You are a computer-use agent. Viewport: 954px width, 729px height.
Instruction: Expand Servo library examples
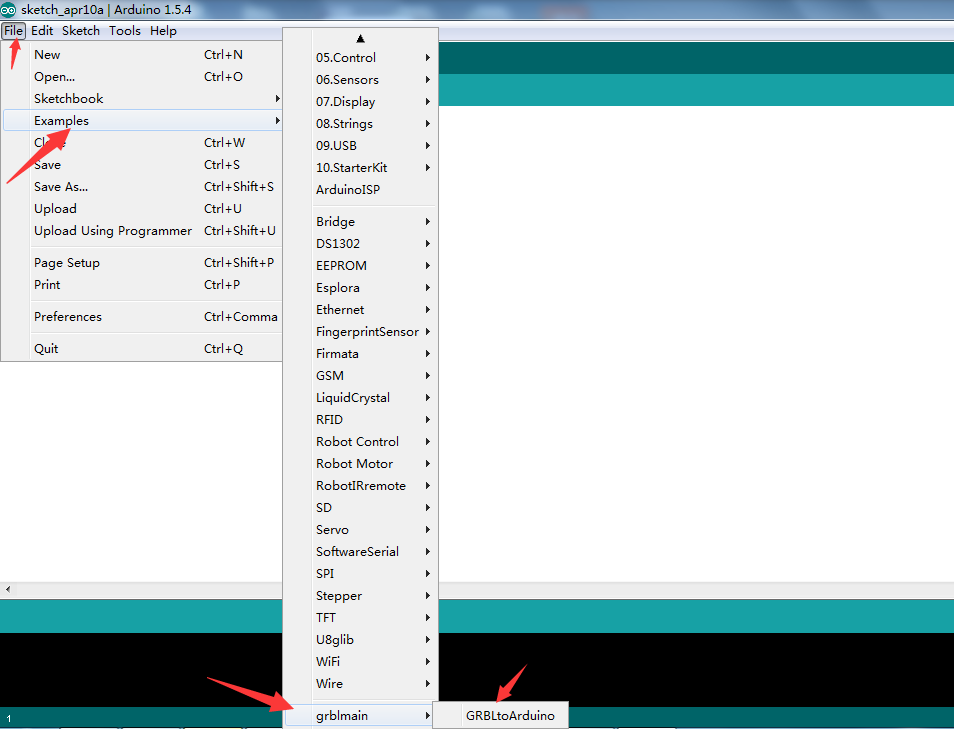pyautogui.click(x=361, y=529)
